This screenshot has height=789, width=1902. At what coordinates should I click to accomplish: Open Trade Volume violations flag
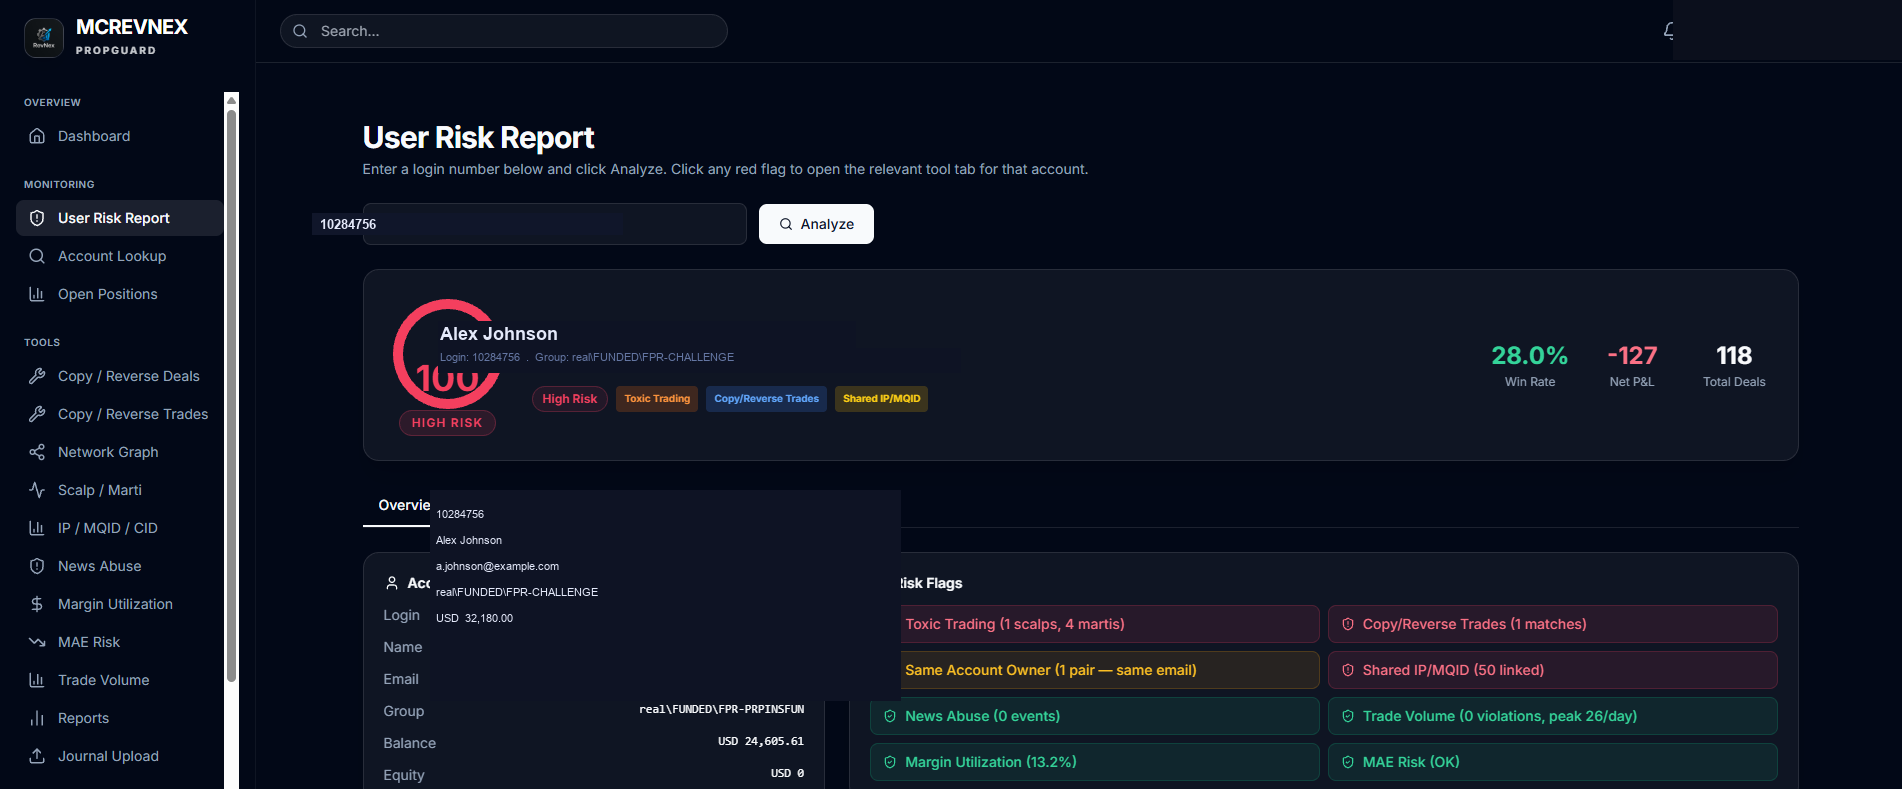(1553, 716)
